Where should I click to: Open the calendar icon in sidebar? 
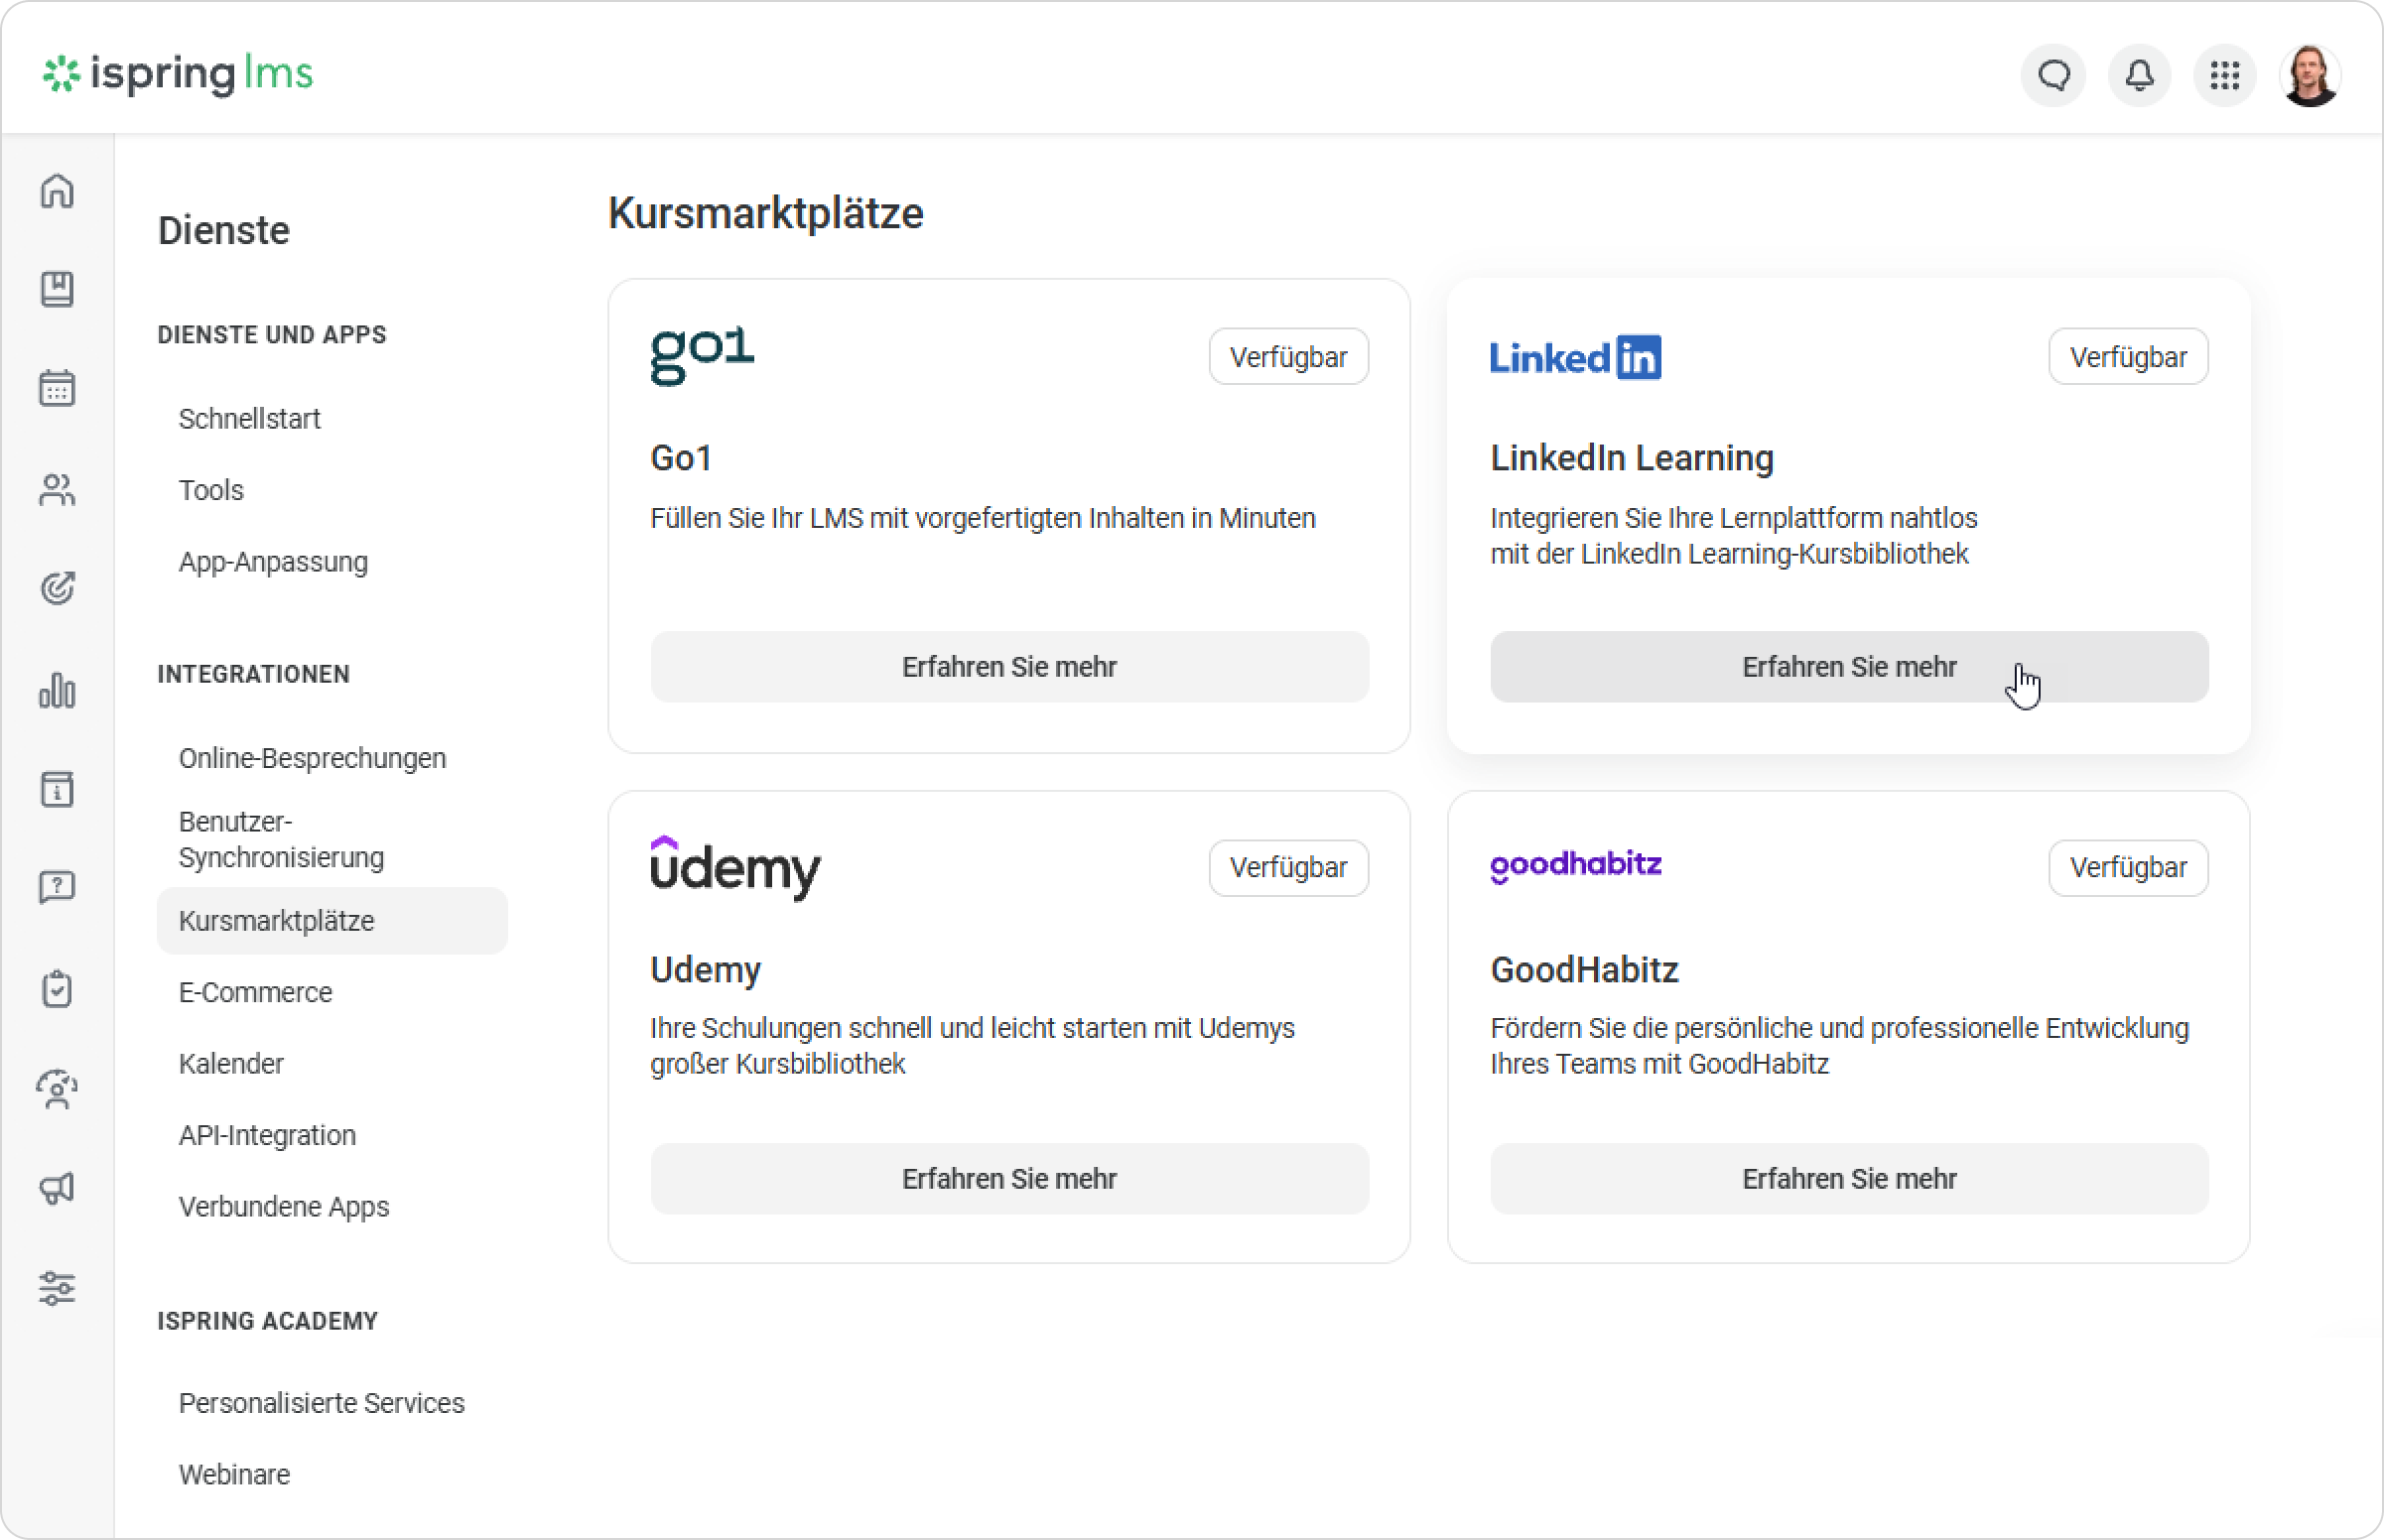(x=57, y=388)
